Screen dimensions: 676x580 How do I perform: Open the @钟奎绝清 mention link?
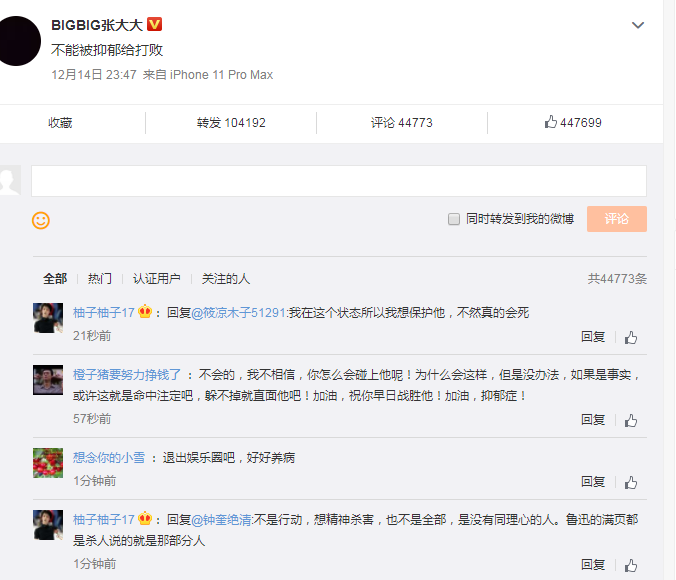(x=221, y=519)
